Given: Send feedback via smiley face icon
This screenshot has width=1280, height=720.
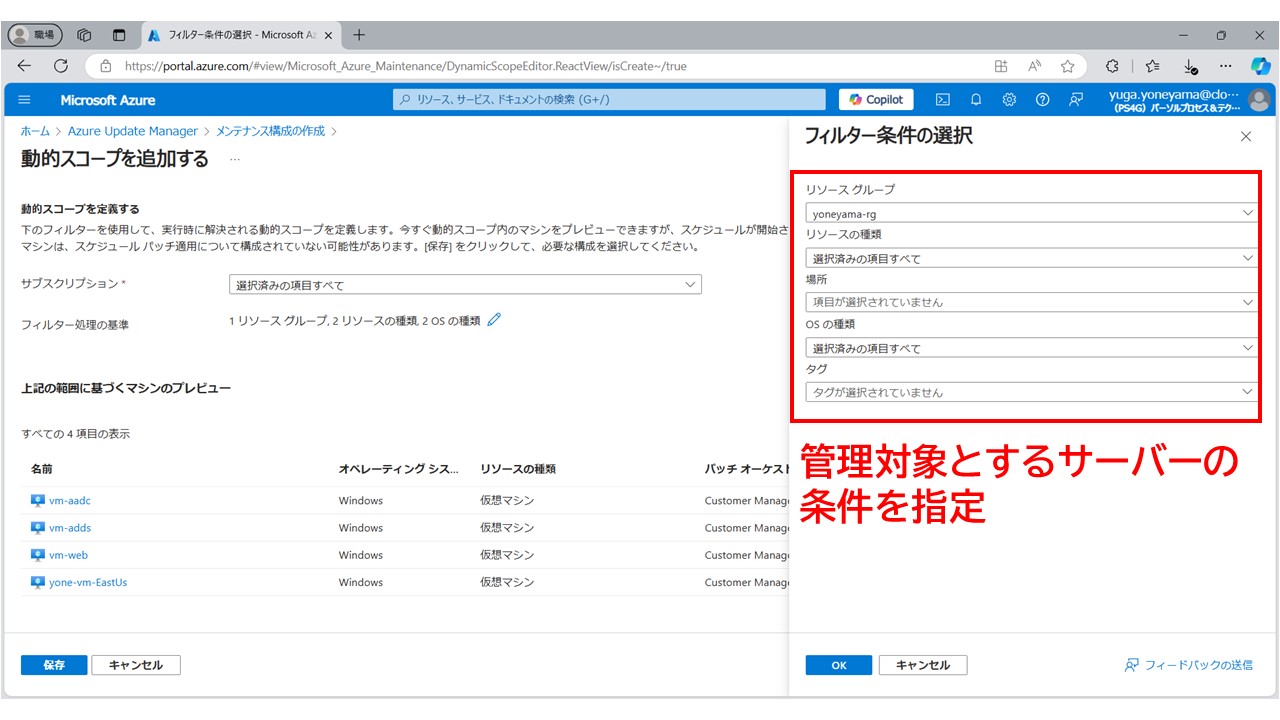Looking at the screenshot, I should tap(1074, 99).
